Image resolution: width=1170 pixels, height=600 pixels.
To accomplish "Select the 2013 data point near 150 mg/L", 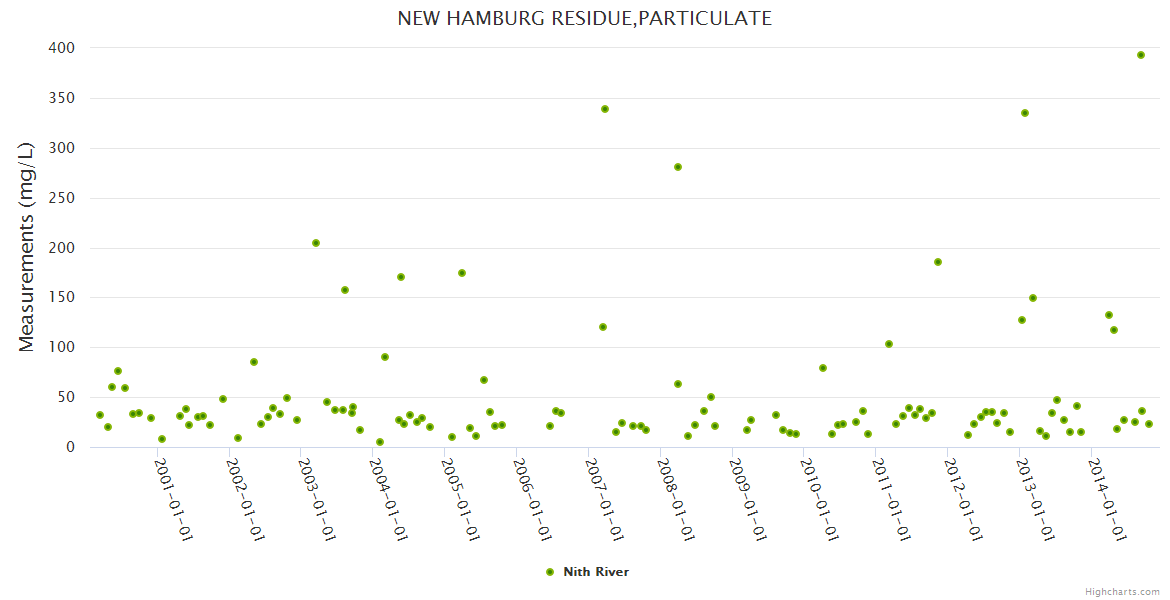I will 1033,298.
